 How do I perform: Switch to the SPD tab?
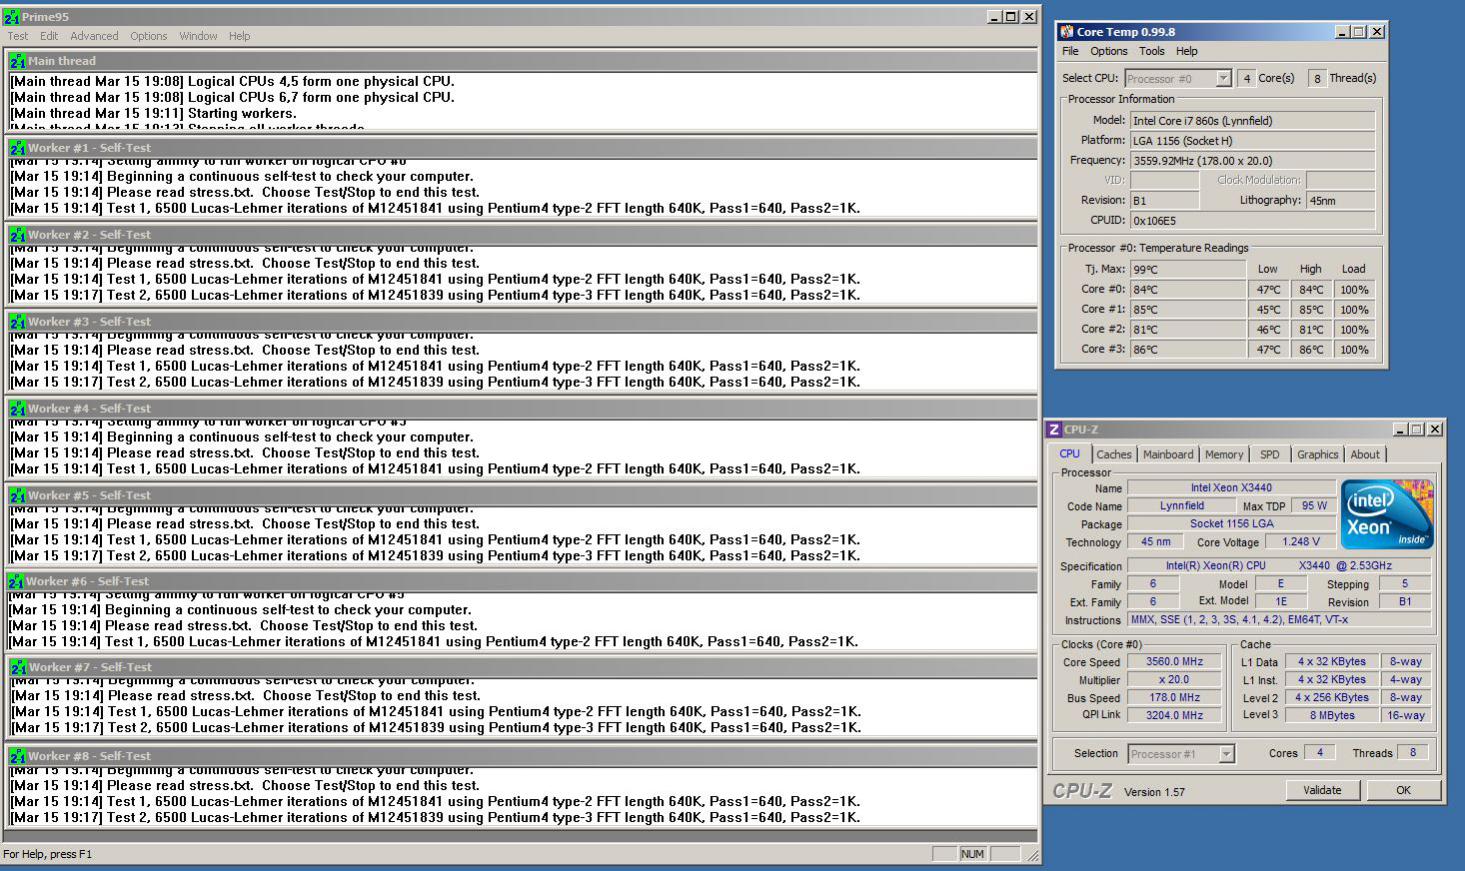(1269, 455)
